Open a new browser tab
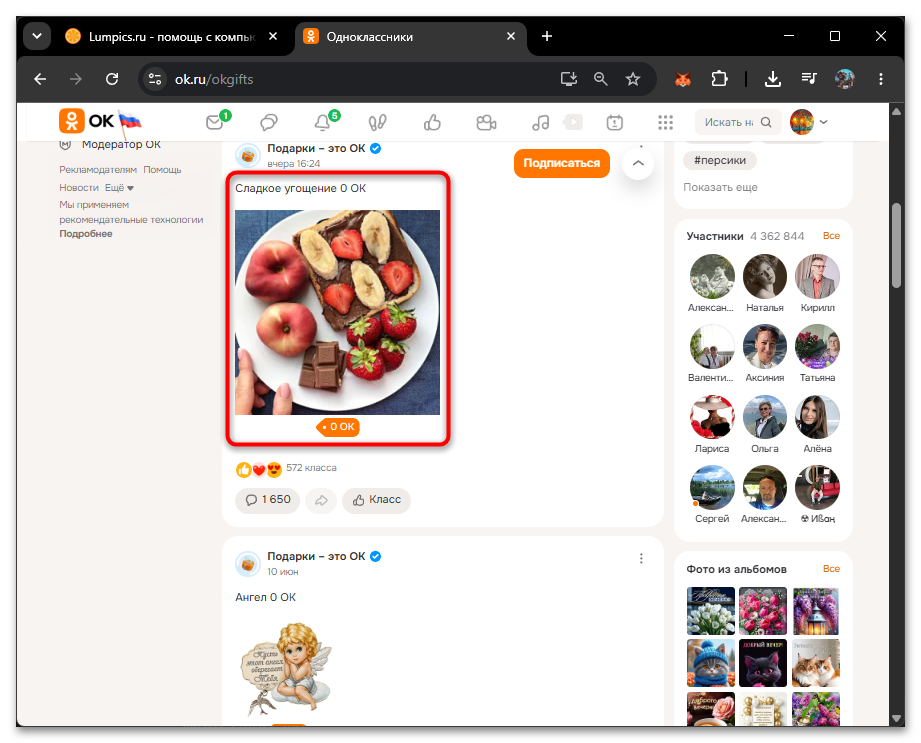The width and height of the screenshot is (921, 743). click(x=547, y=36)
